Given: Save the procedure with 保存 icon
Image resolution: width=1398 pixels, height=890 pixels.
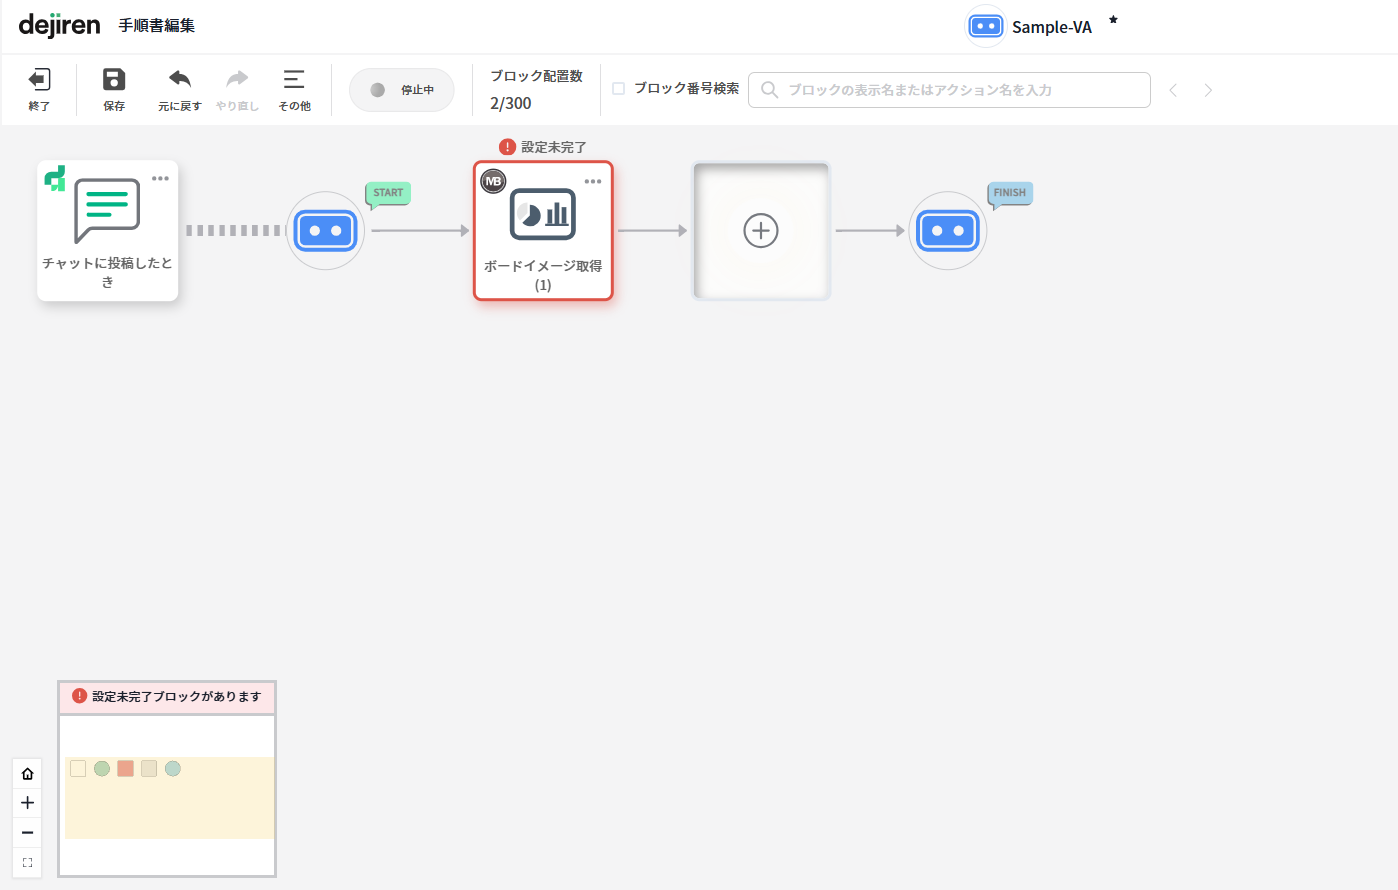Looking at the screenshot, I should pyautogui.click(x=114, y=80).
